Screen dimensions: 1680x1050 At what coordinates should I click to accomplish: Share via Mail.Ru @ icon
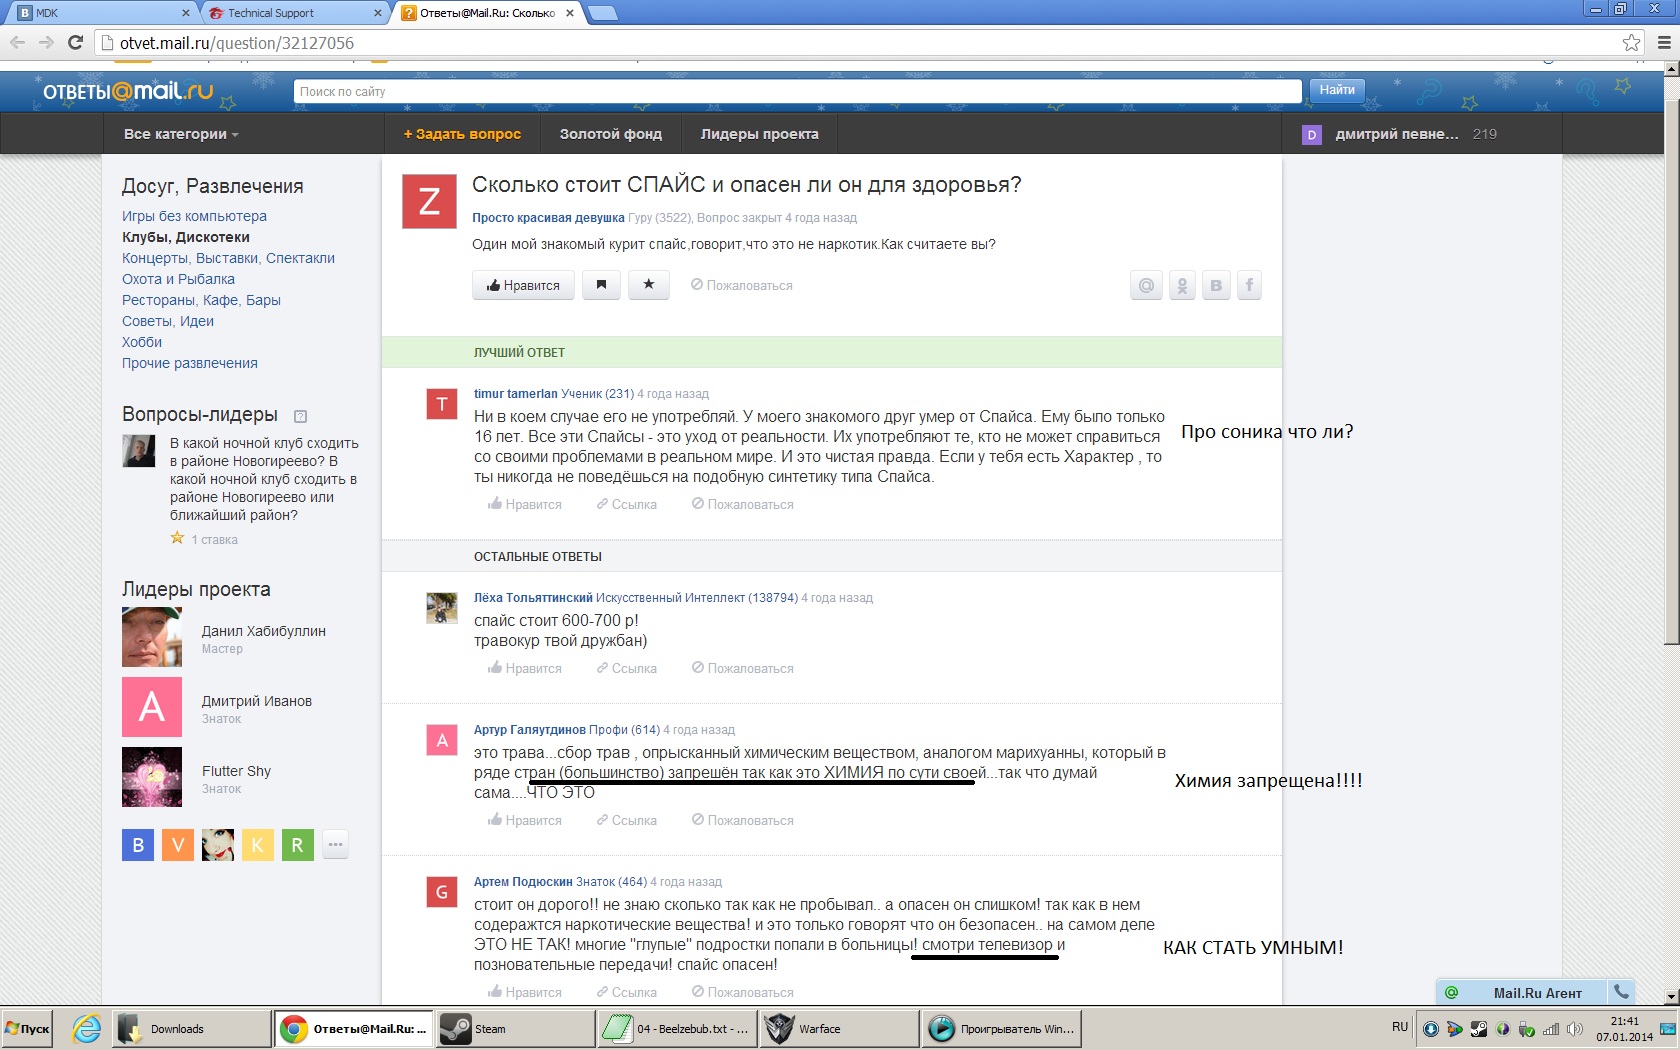coord(1146,286)
